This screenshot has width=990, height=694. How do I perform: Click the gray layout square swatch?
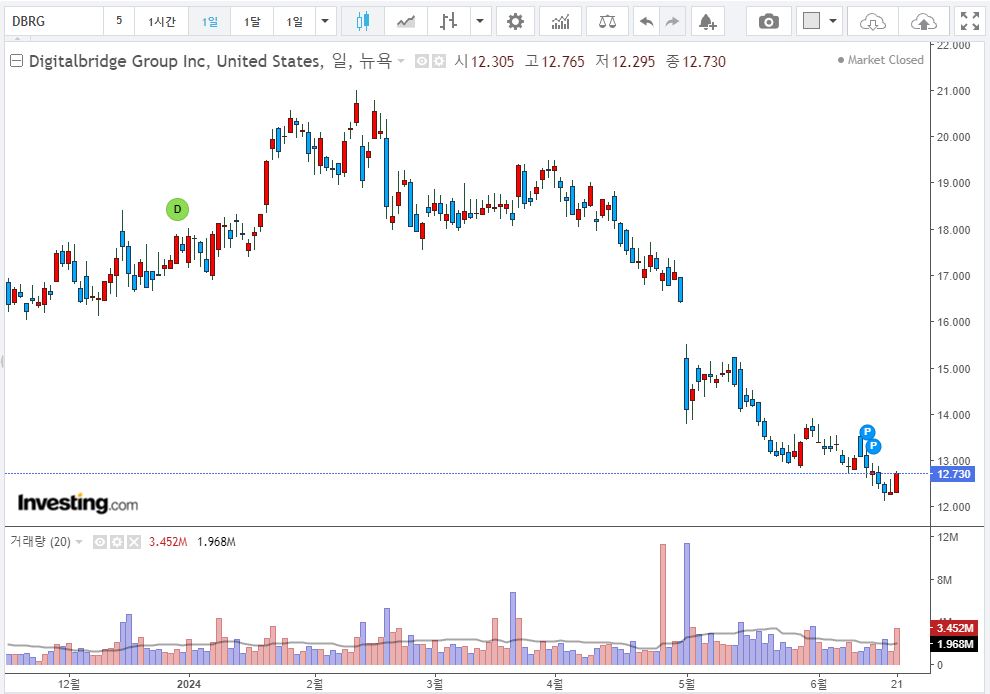coord(811,21)
